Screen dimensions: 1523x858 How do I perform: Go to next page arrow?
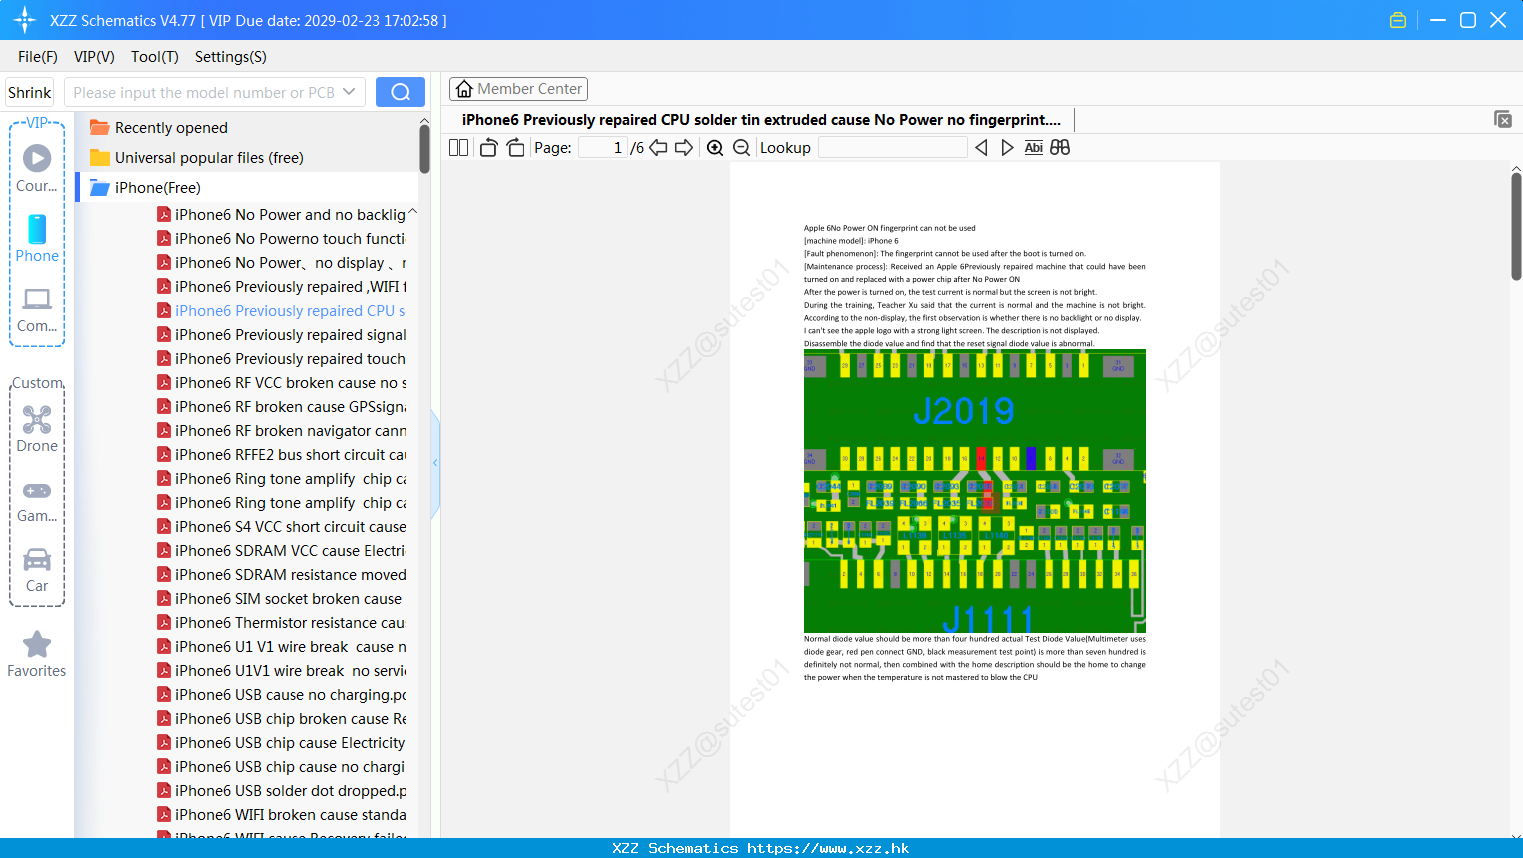[684, 147]
